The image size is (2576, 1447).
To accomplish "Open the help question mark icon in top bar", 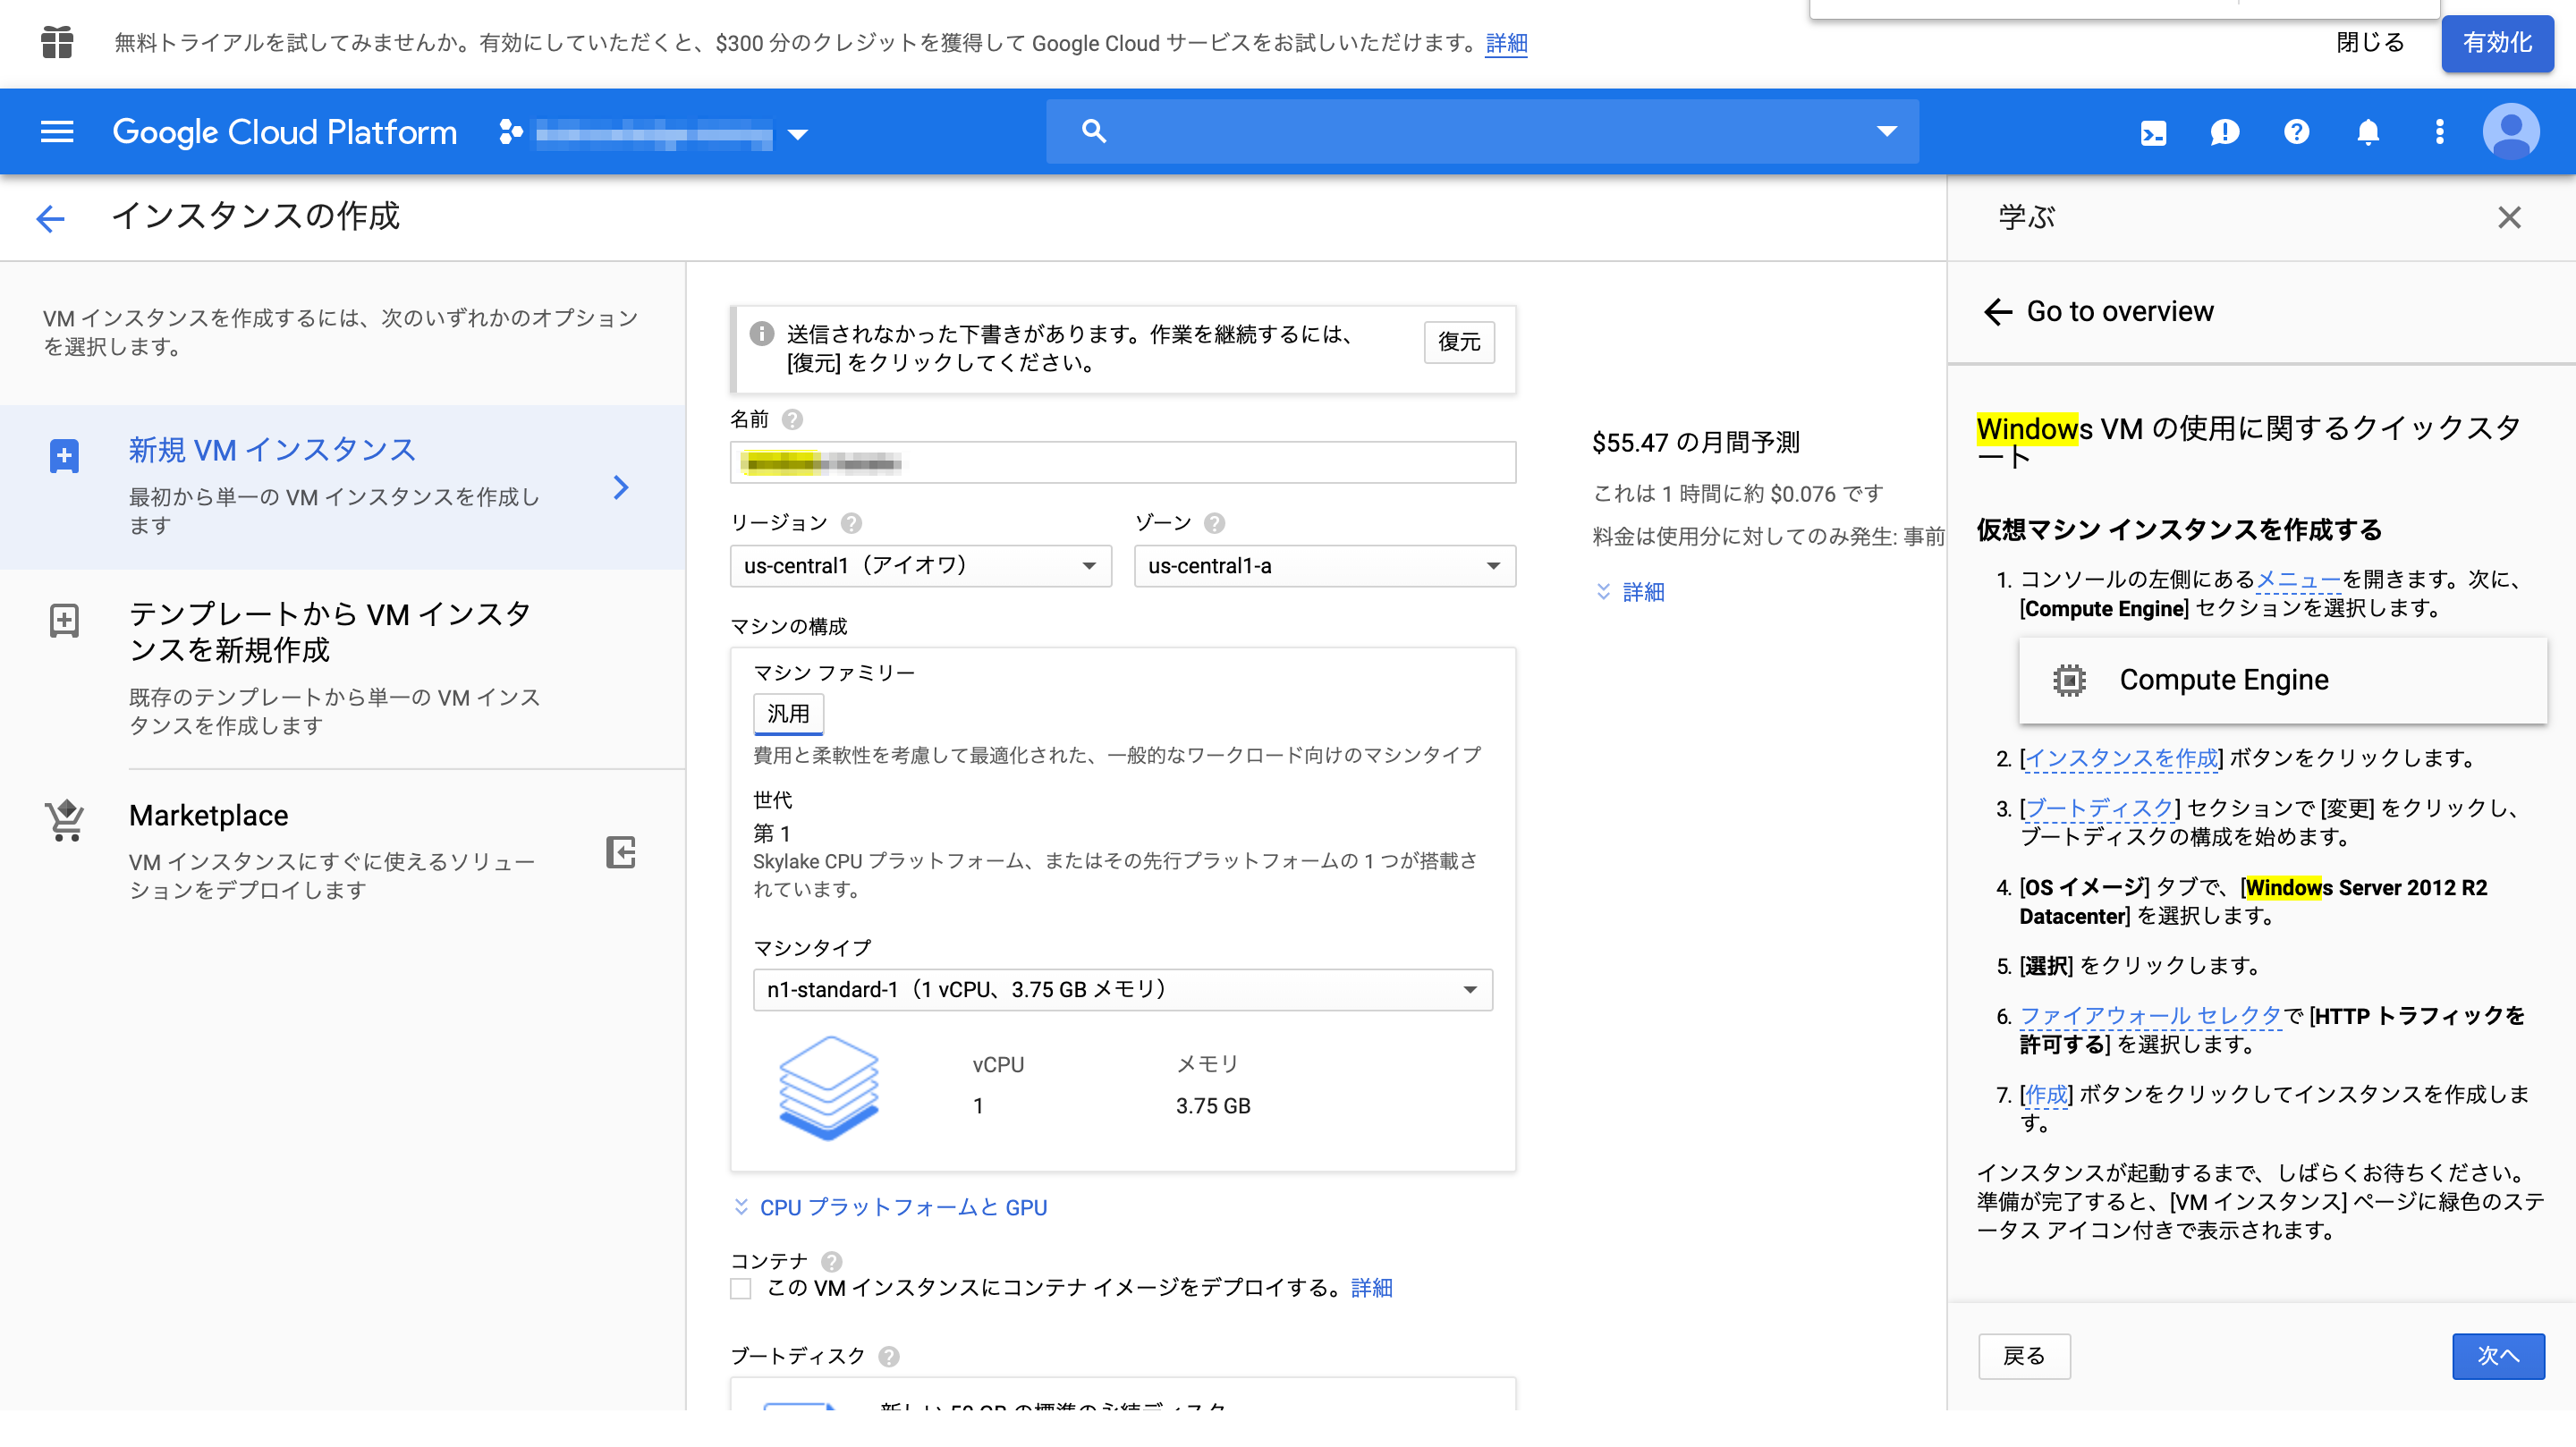I will coord(2296,131).
